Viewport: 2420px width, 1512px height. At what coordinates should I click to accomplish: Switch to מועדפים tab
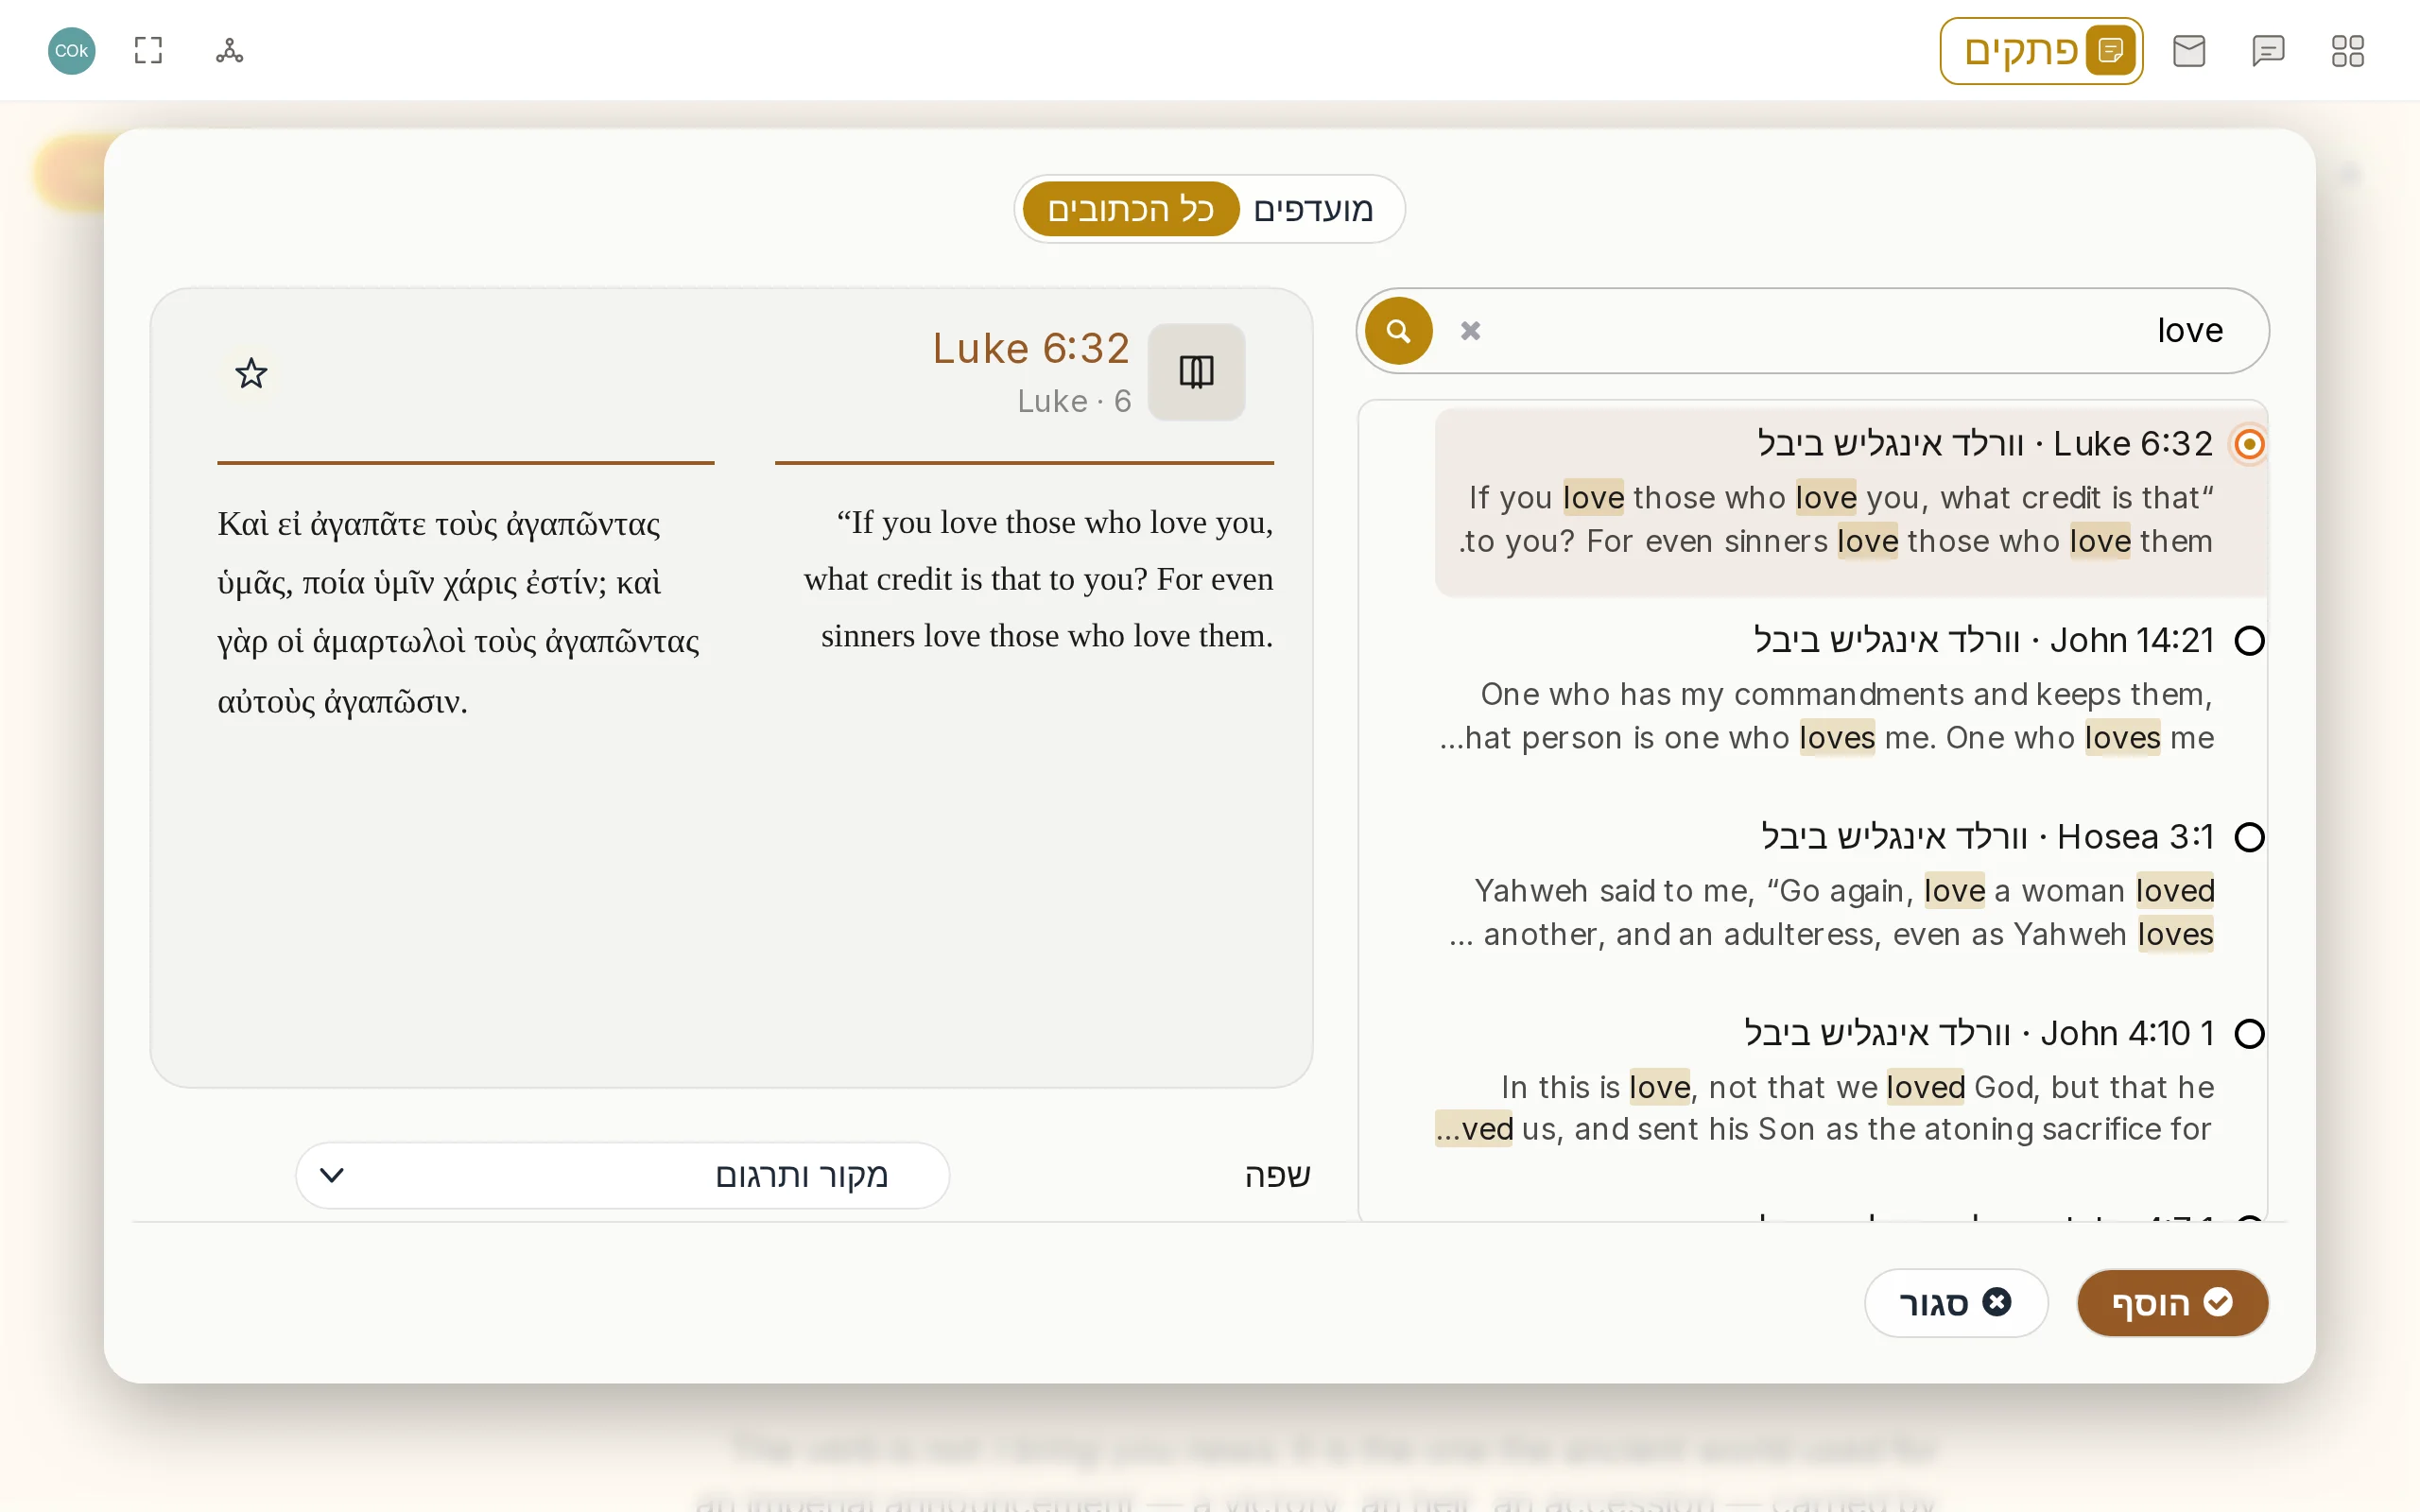point(1313,209)
